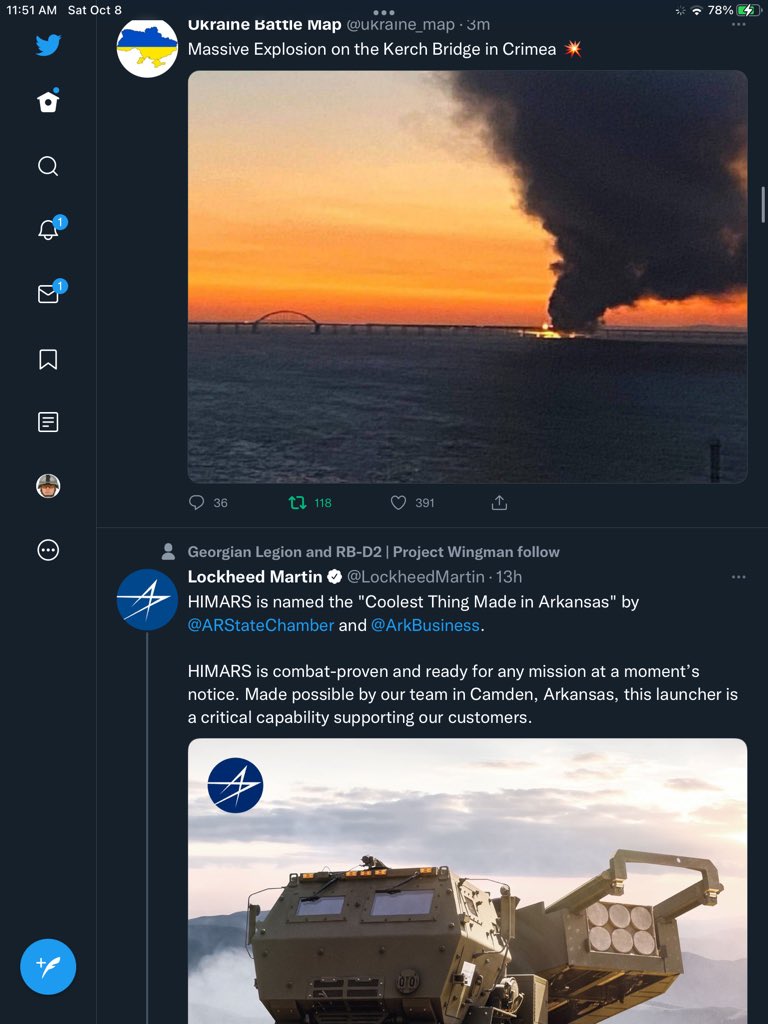Open the Twitter bird logo
The height and width of the screenshot is (1024, 768).
pyautogui.click(x=48, y=45)
